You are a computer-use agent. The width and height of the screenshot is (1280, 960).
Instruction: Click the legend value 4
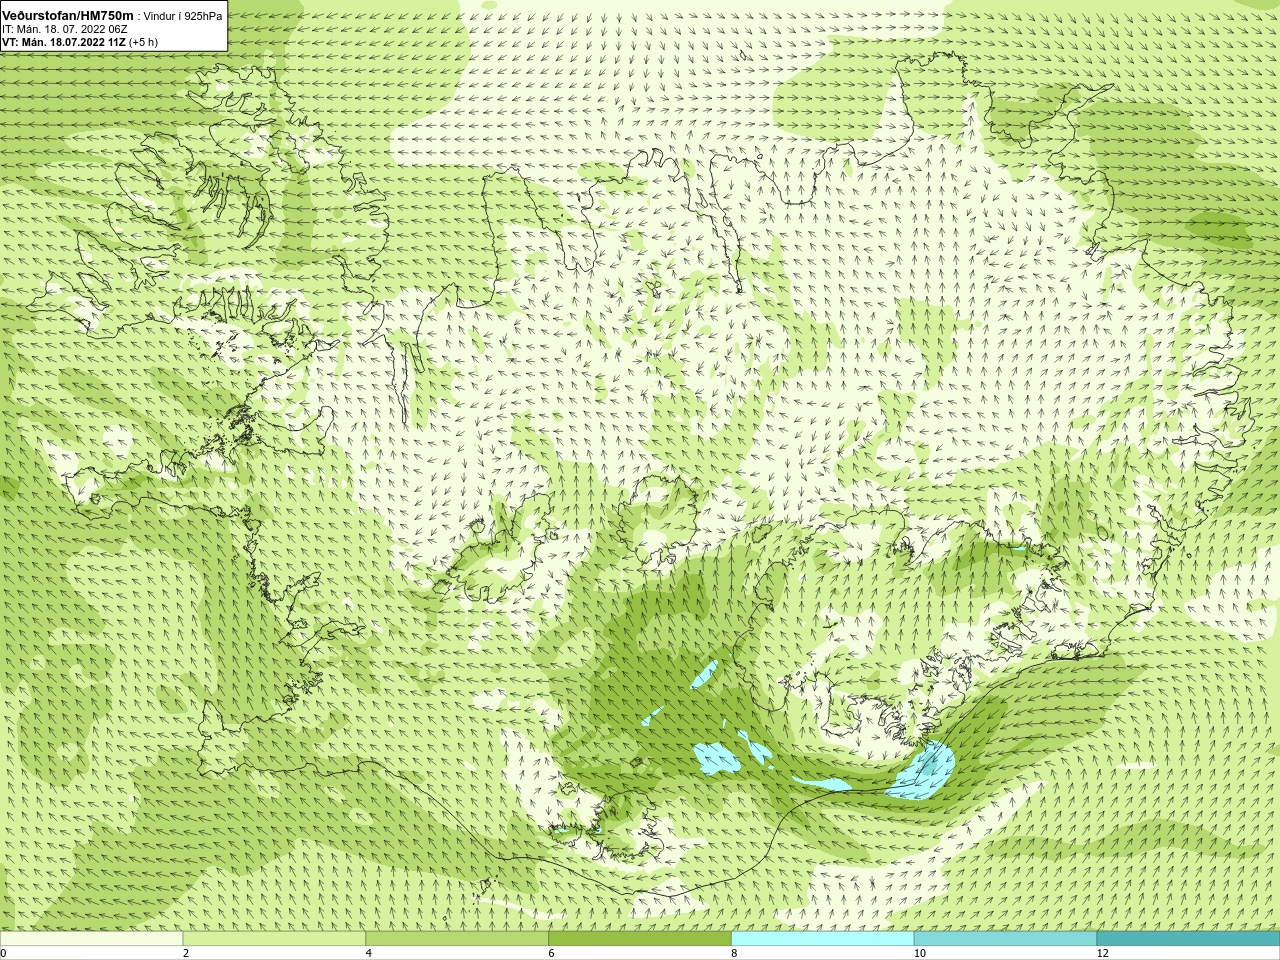pos(369,953)
